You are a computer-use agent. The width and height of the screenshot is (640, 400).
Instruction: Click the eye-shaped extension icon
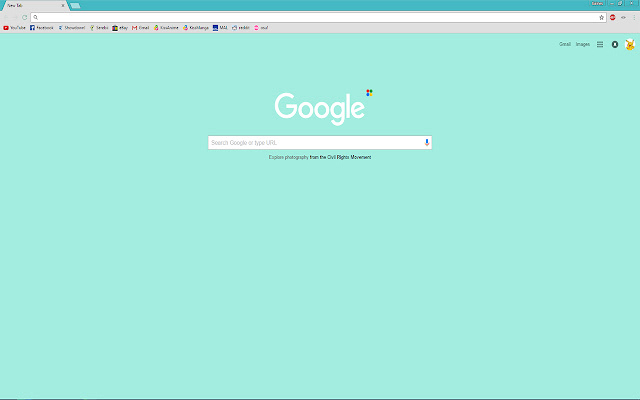(623, 18)
